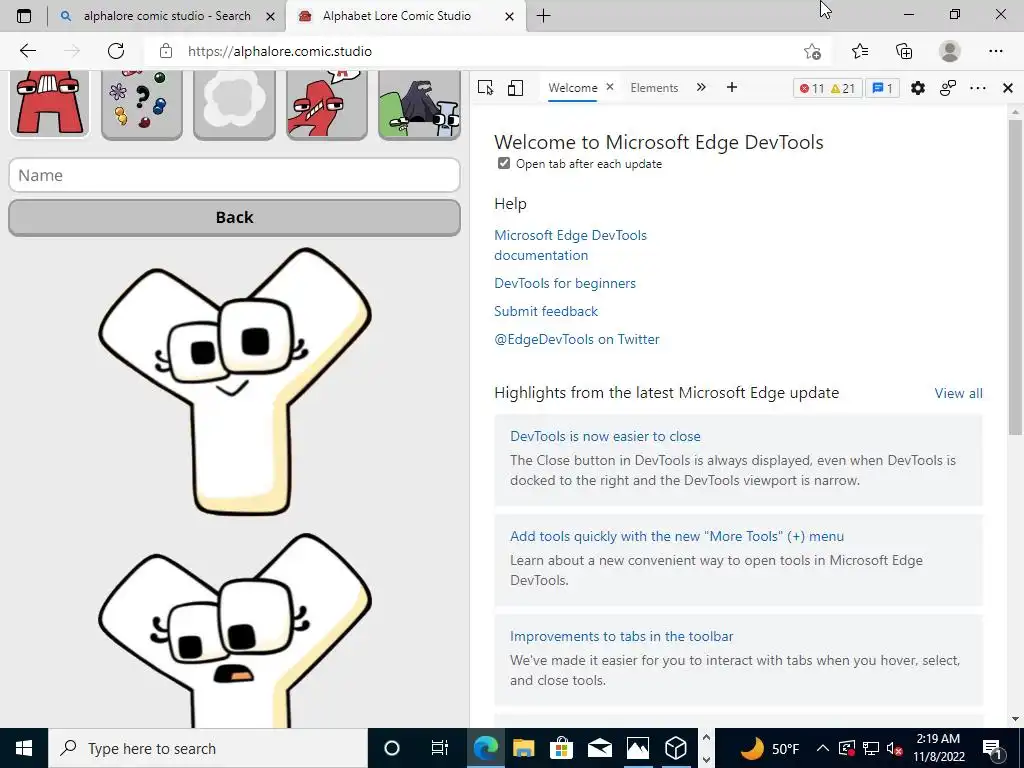
Task: Open the notification center icon
Action: click(x=992, y=748)
